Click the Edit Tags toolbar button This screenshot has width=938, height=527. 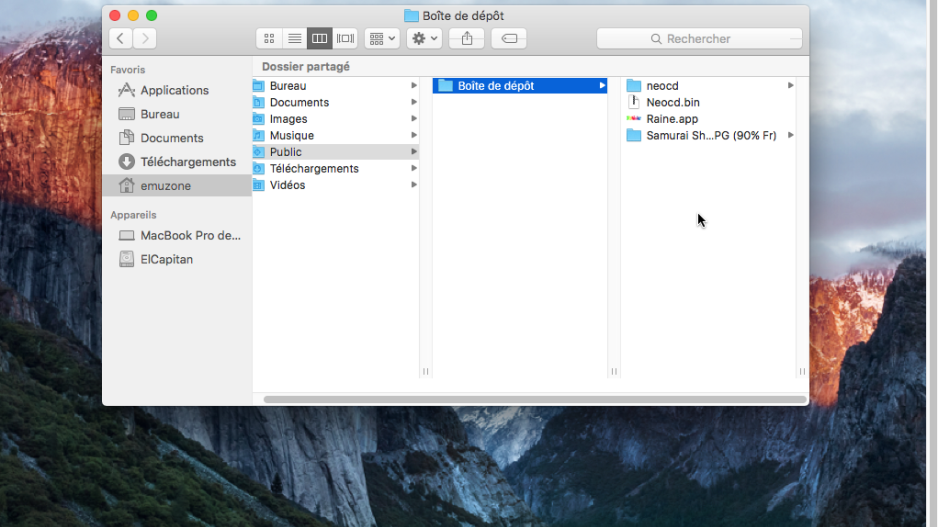(x=509, y=38)
